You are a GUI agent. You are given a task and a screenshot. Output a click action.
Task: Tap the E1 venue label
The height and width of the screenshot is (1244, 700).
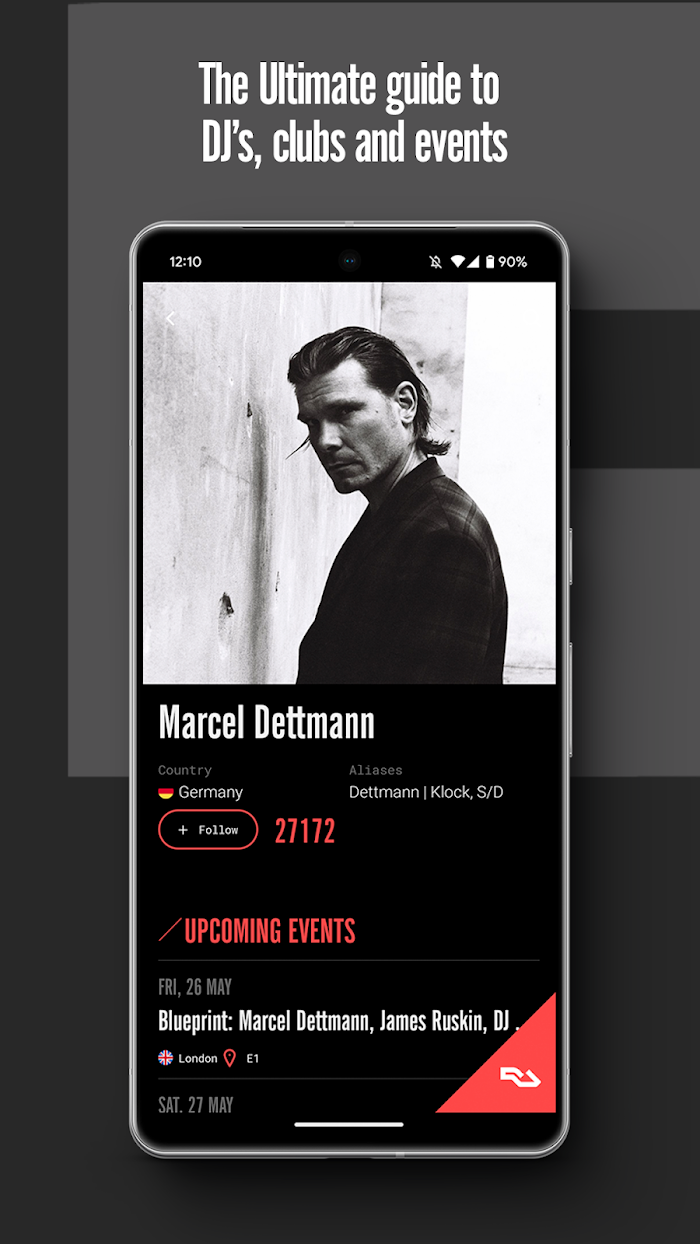click(x=253, y=1058)
